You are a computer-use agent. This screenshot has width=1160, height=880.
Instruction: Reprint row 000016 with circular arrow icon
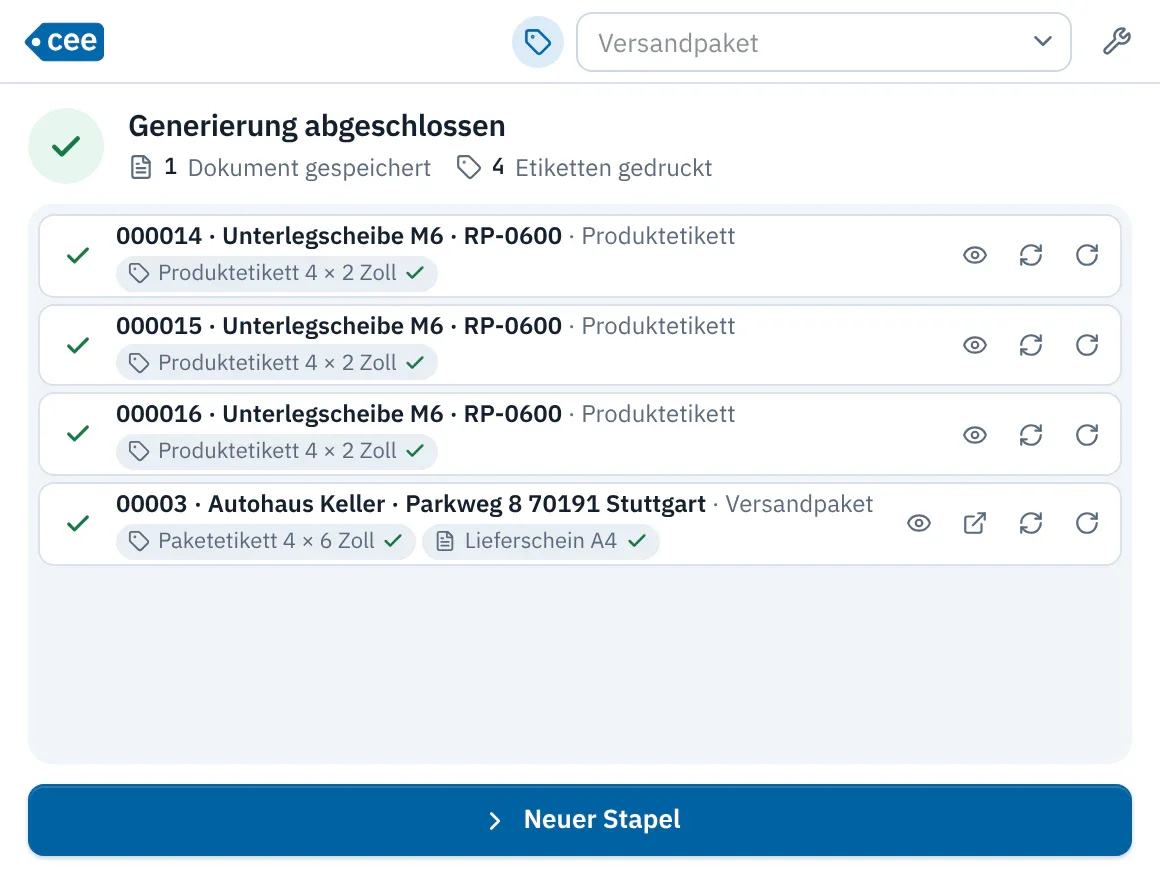point(1087,435)
